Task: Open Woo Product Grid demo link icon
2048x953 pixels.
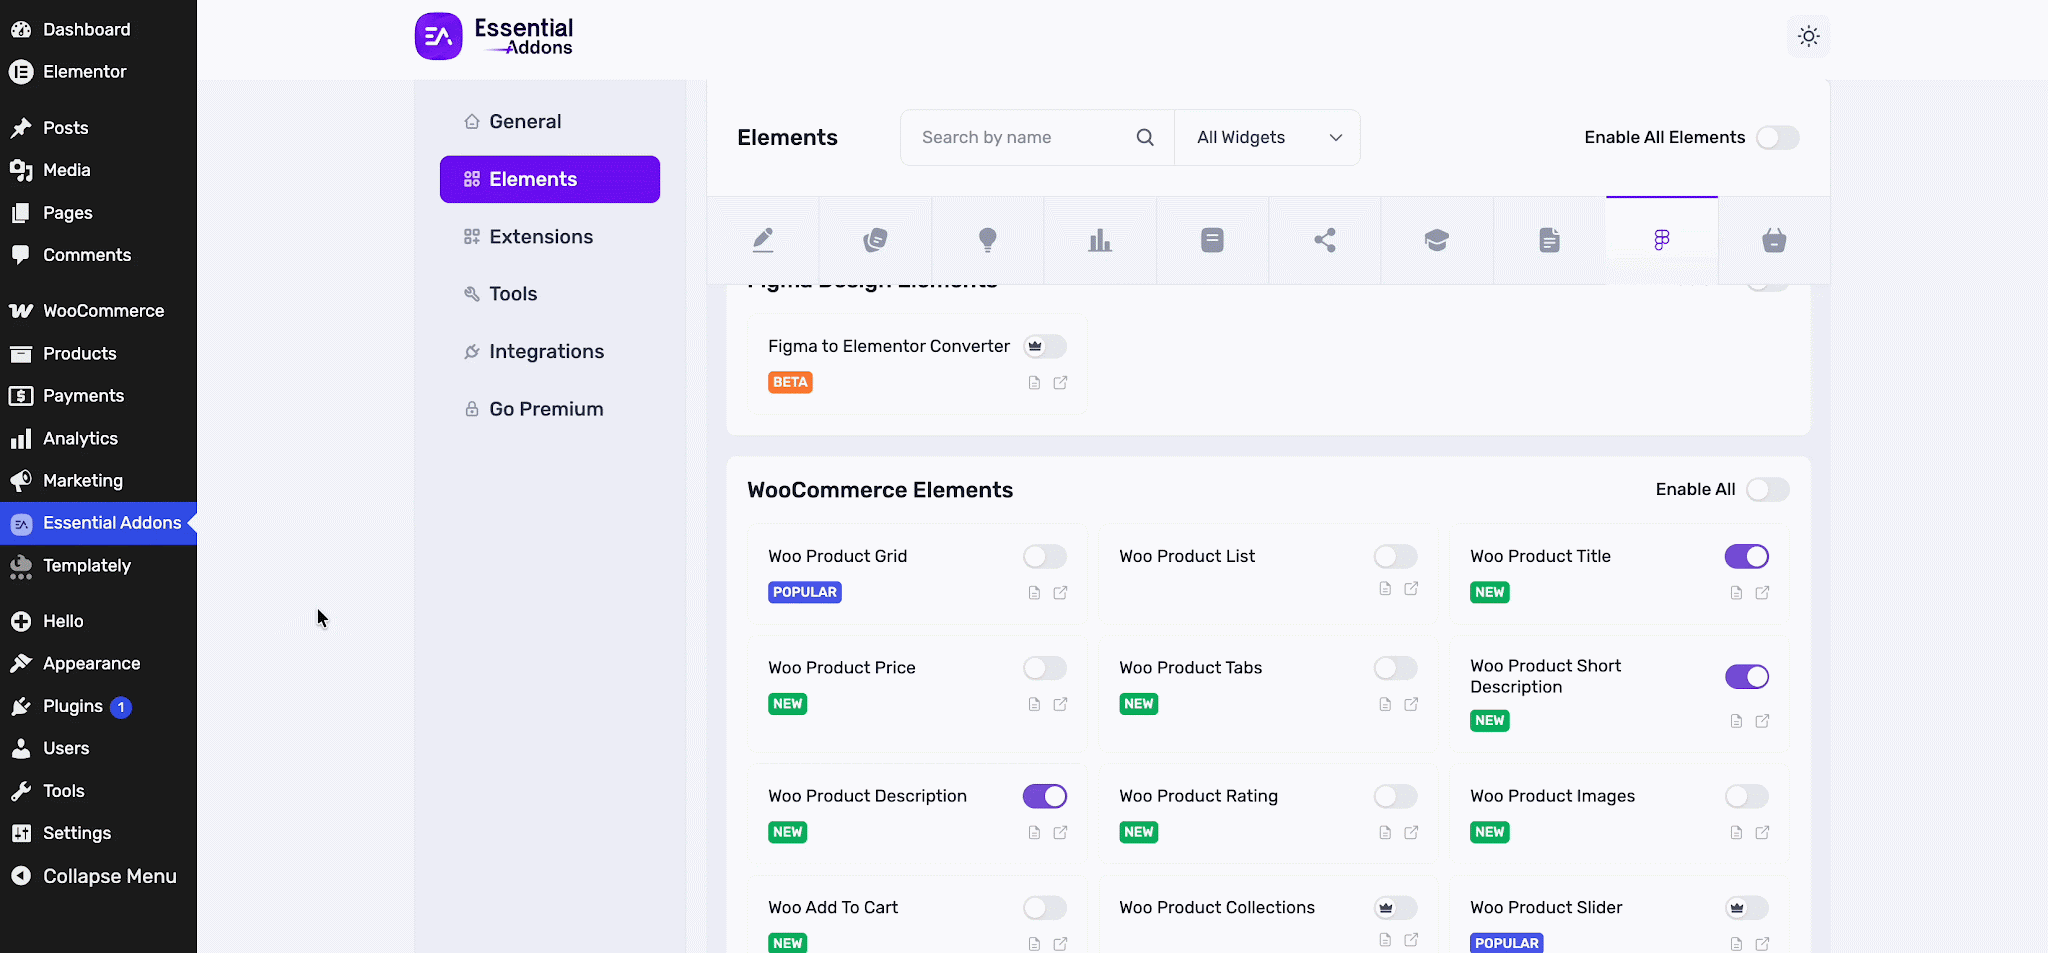Action: point(1061,593)
